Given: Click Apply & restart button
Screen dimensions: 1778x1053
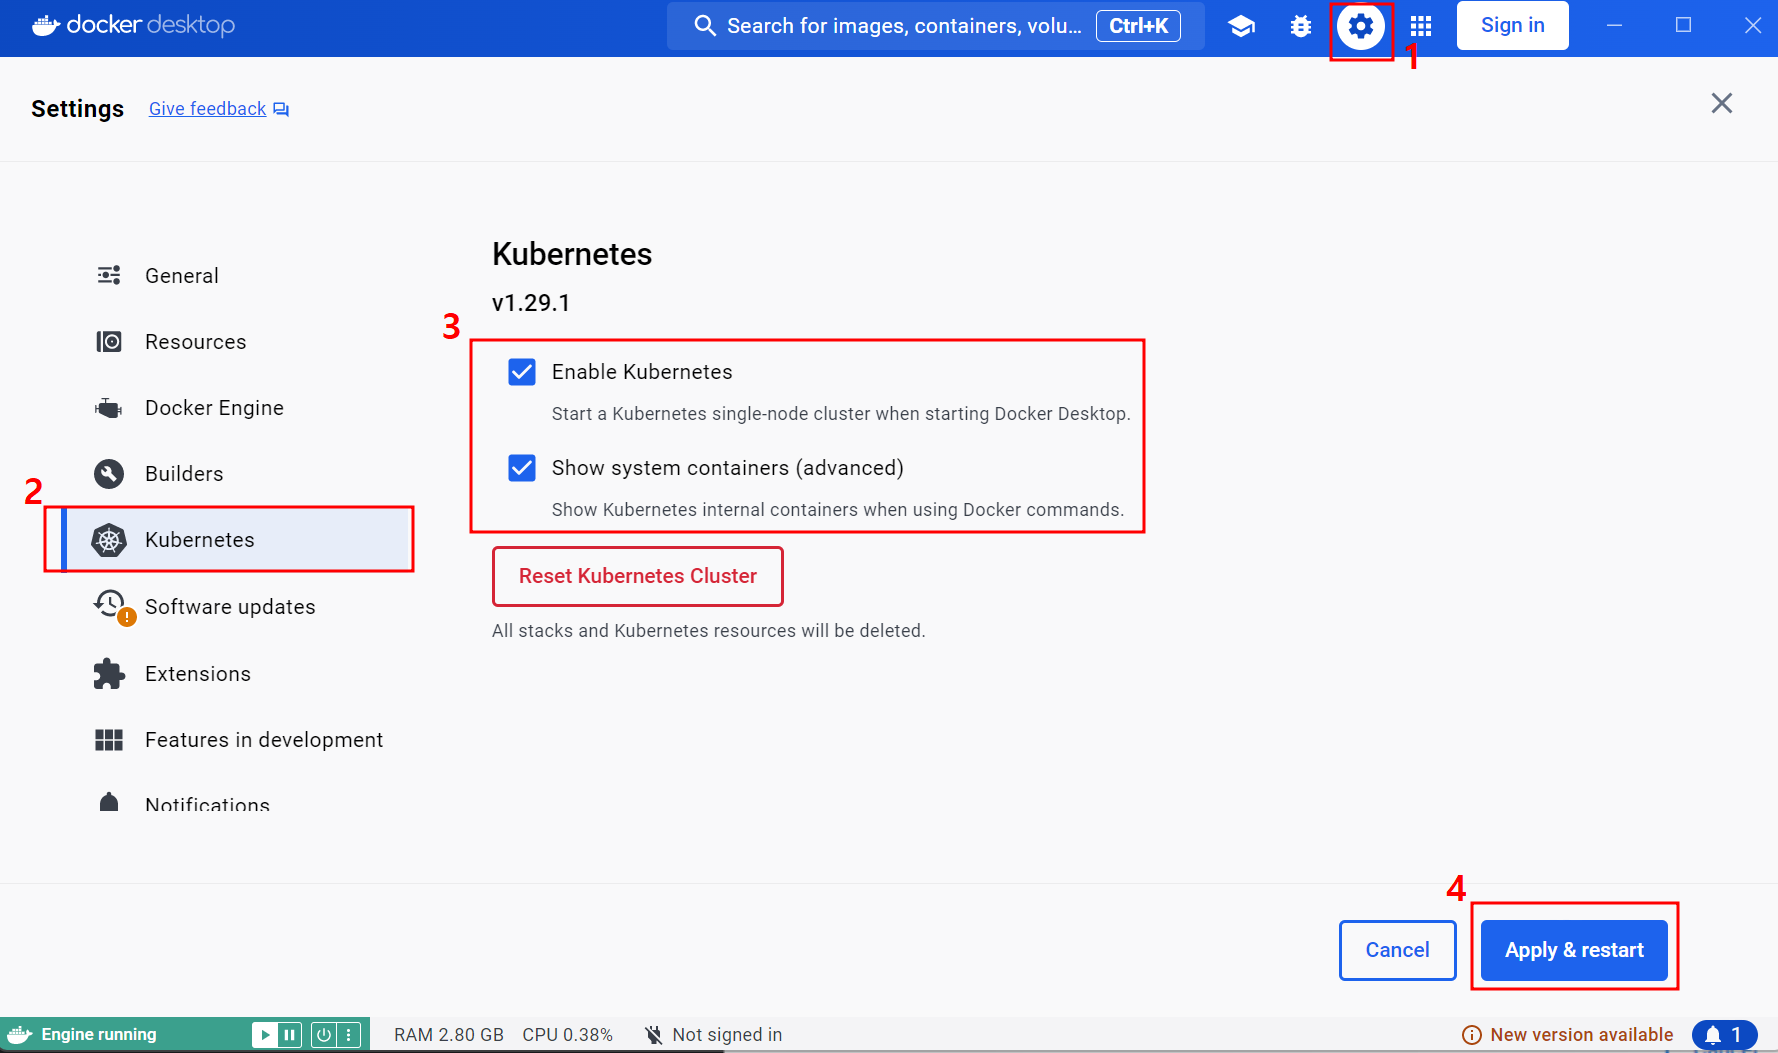Looking at the screenshot, I should tap(1574, 950).
